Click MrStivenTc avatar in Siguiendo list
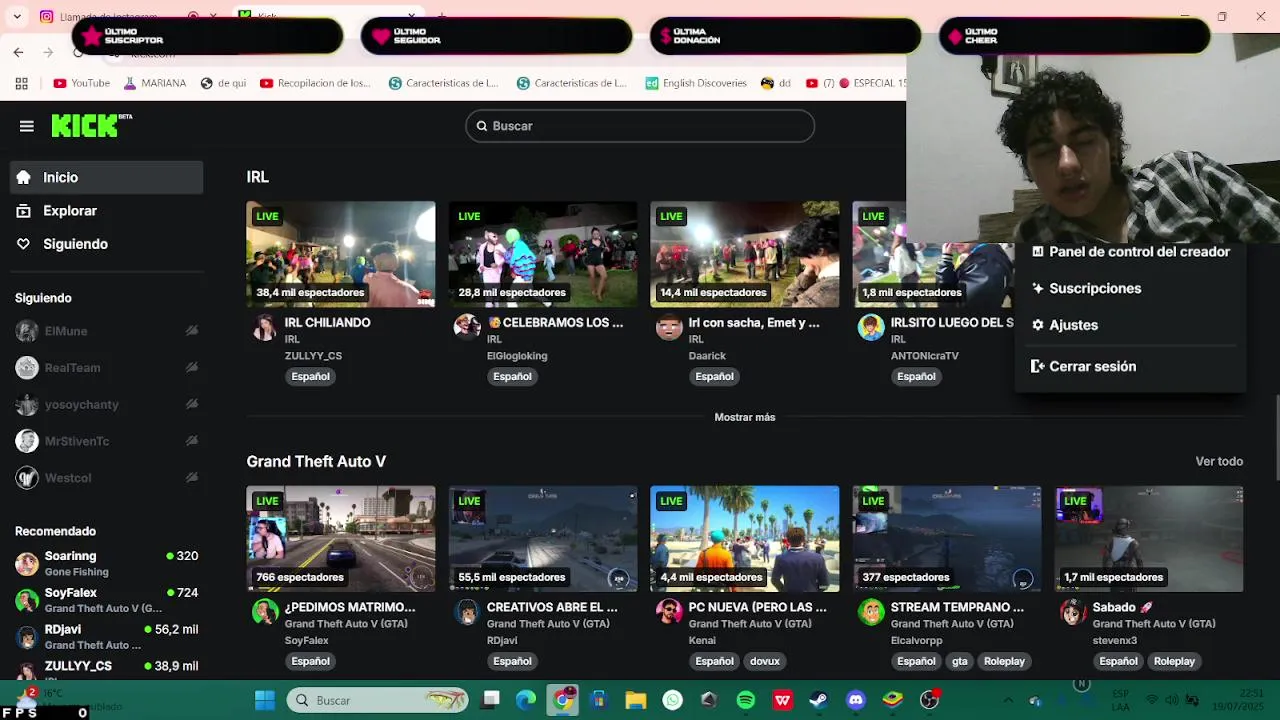Screen dimensions: 1280x720 [x=27, y=441]
